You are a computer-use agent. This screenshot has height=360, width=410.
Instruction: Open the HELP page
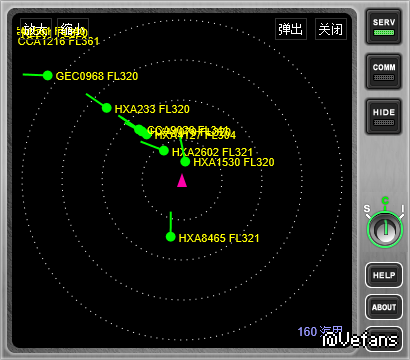(384, 275)
